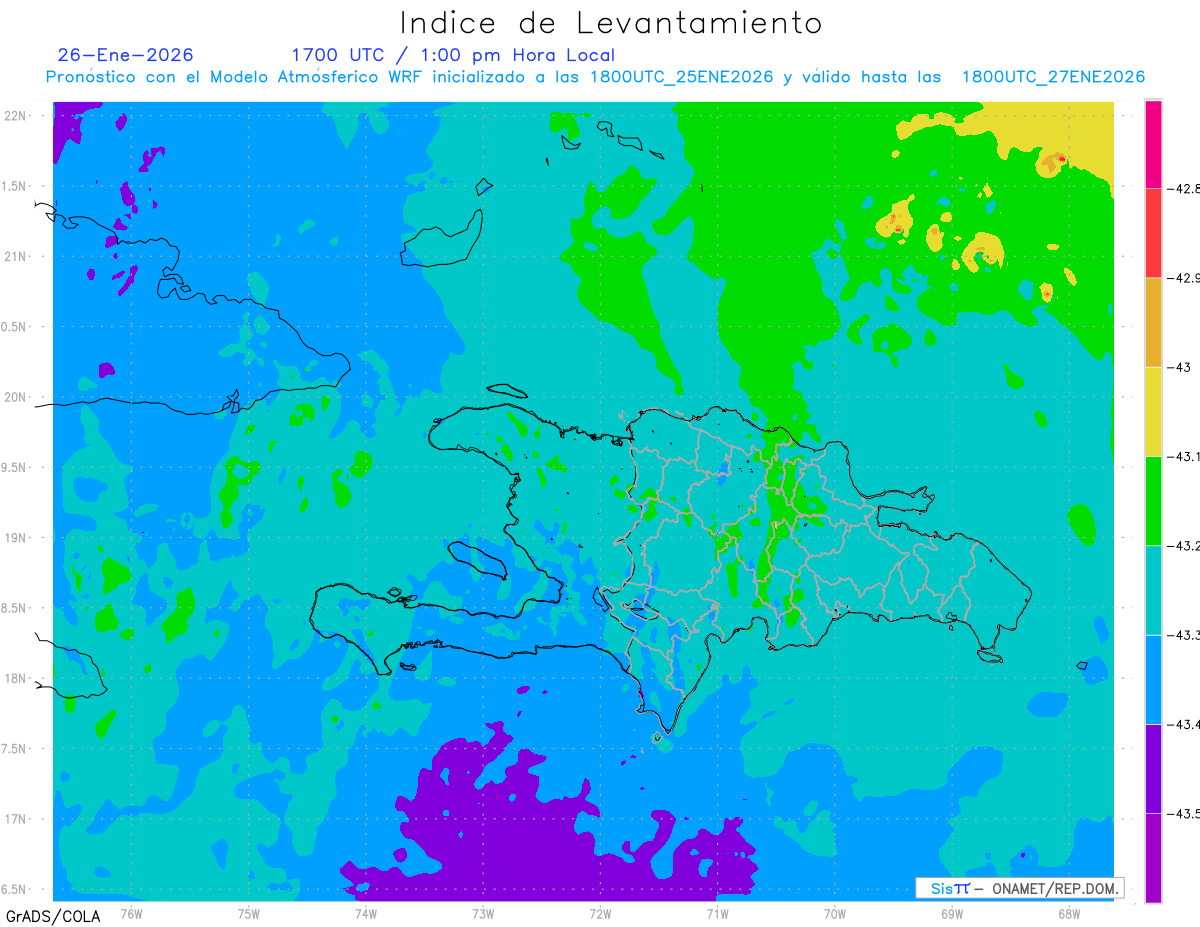Click the legend value "-43.4"
This screenshot has height=927, width=1200.
1183,724
